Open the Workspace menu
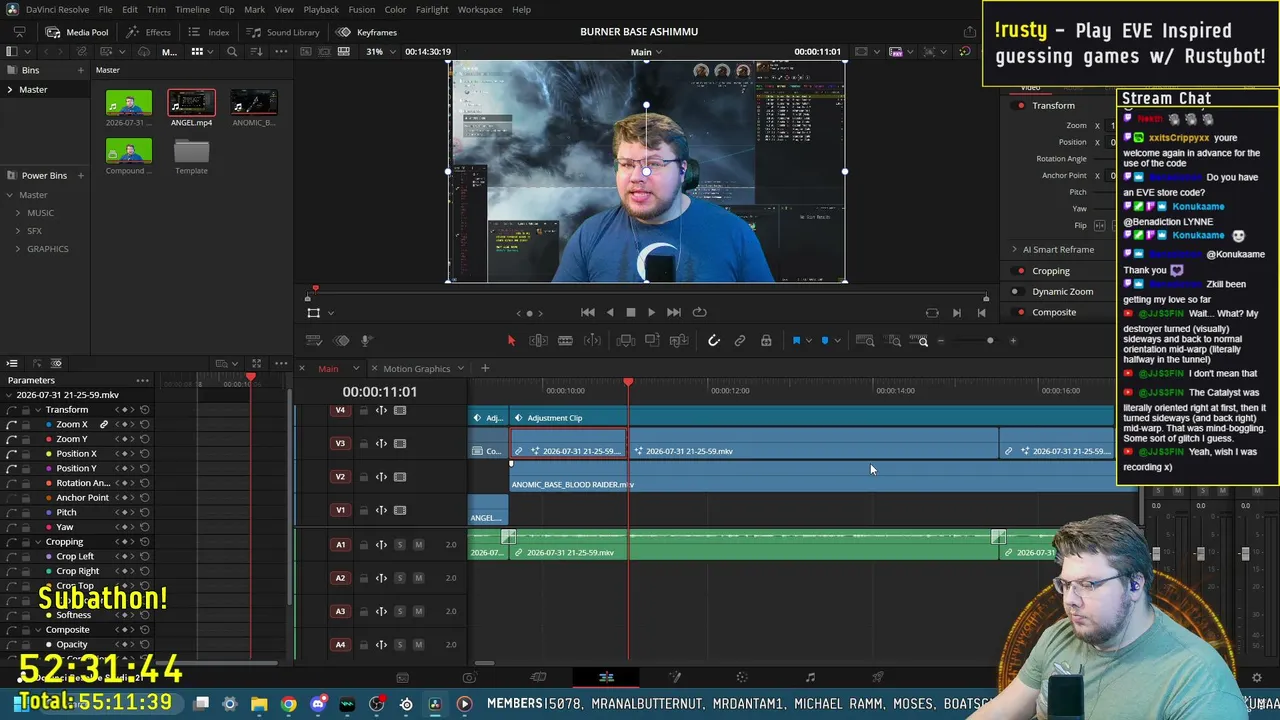The image size is (1280, 720). pyautogui.click(x=480, y=9)
